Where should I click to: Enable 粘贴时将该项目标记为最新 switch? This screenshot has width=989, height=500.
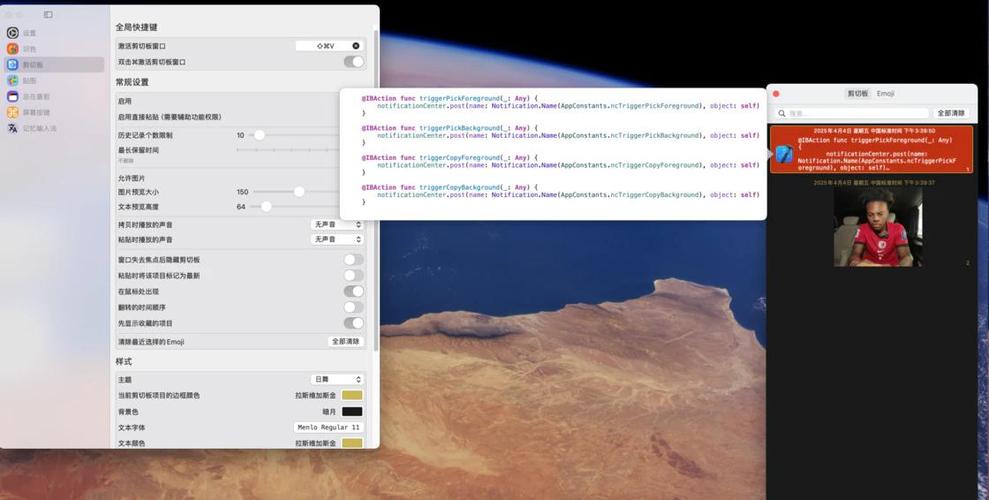click(354, 276)
